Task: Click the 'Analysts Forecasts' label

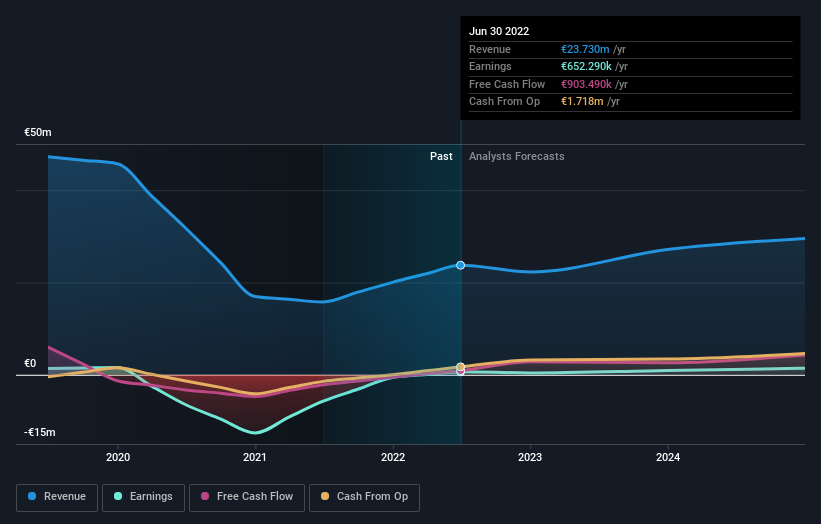Action: 517,156
